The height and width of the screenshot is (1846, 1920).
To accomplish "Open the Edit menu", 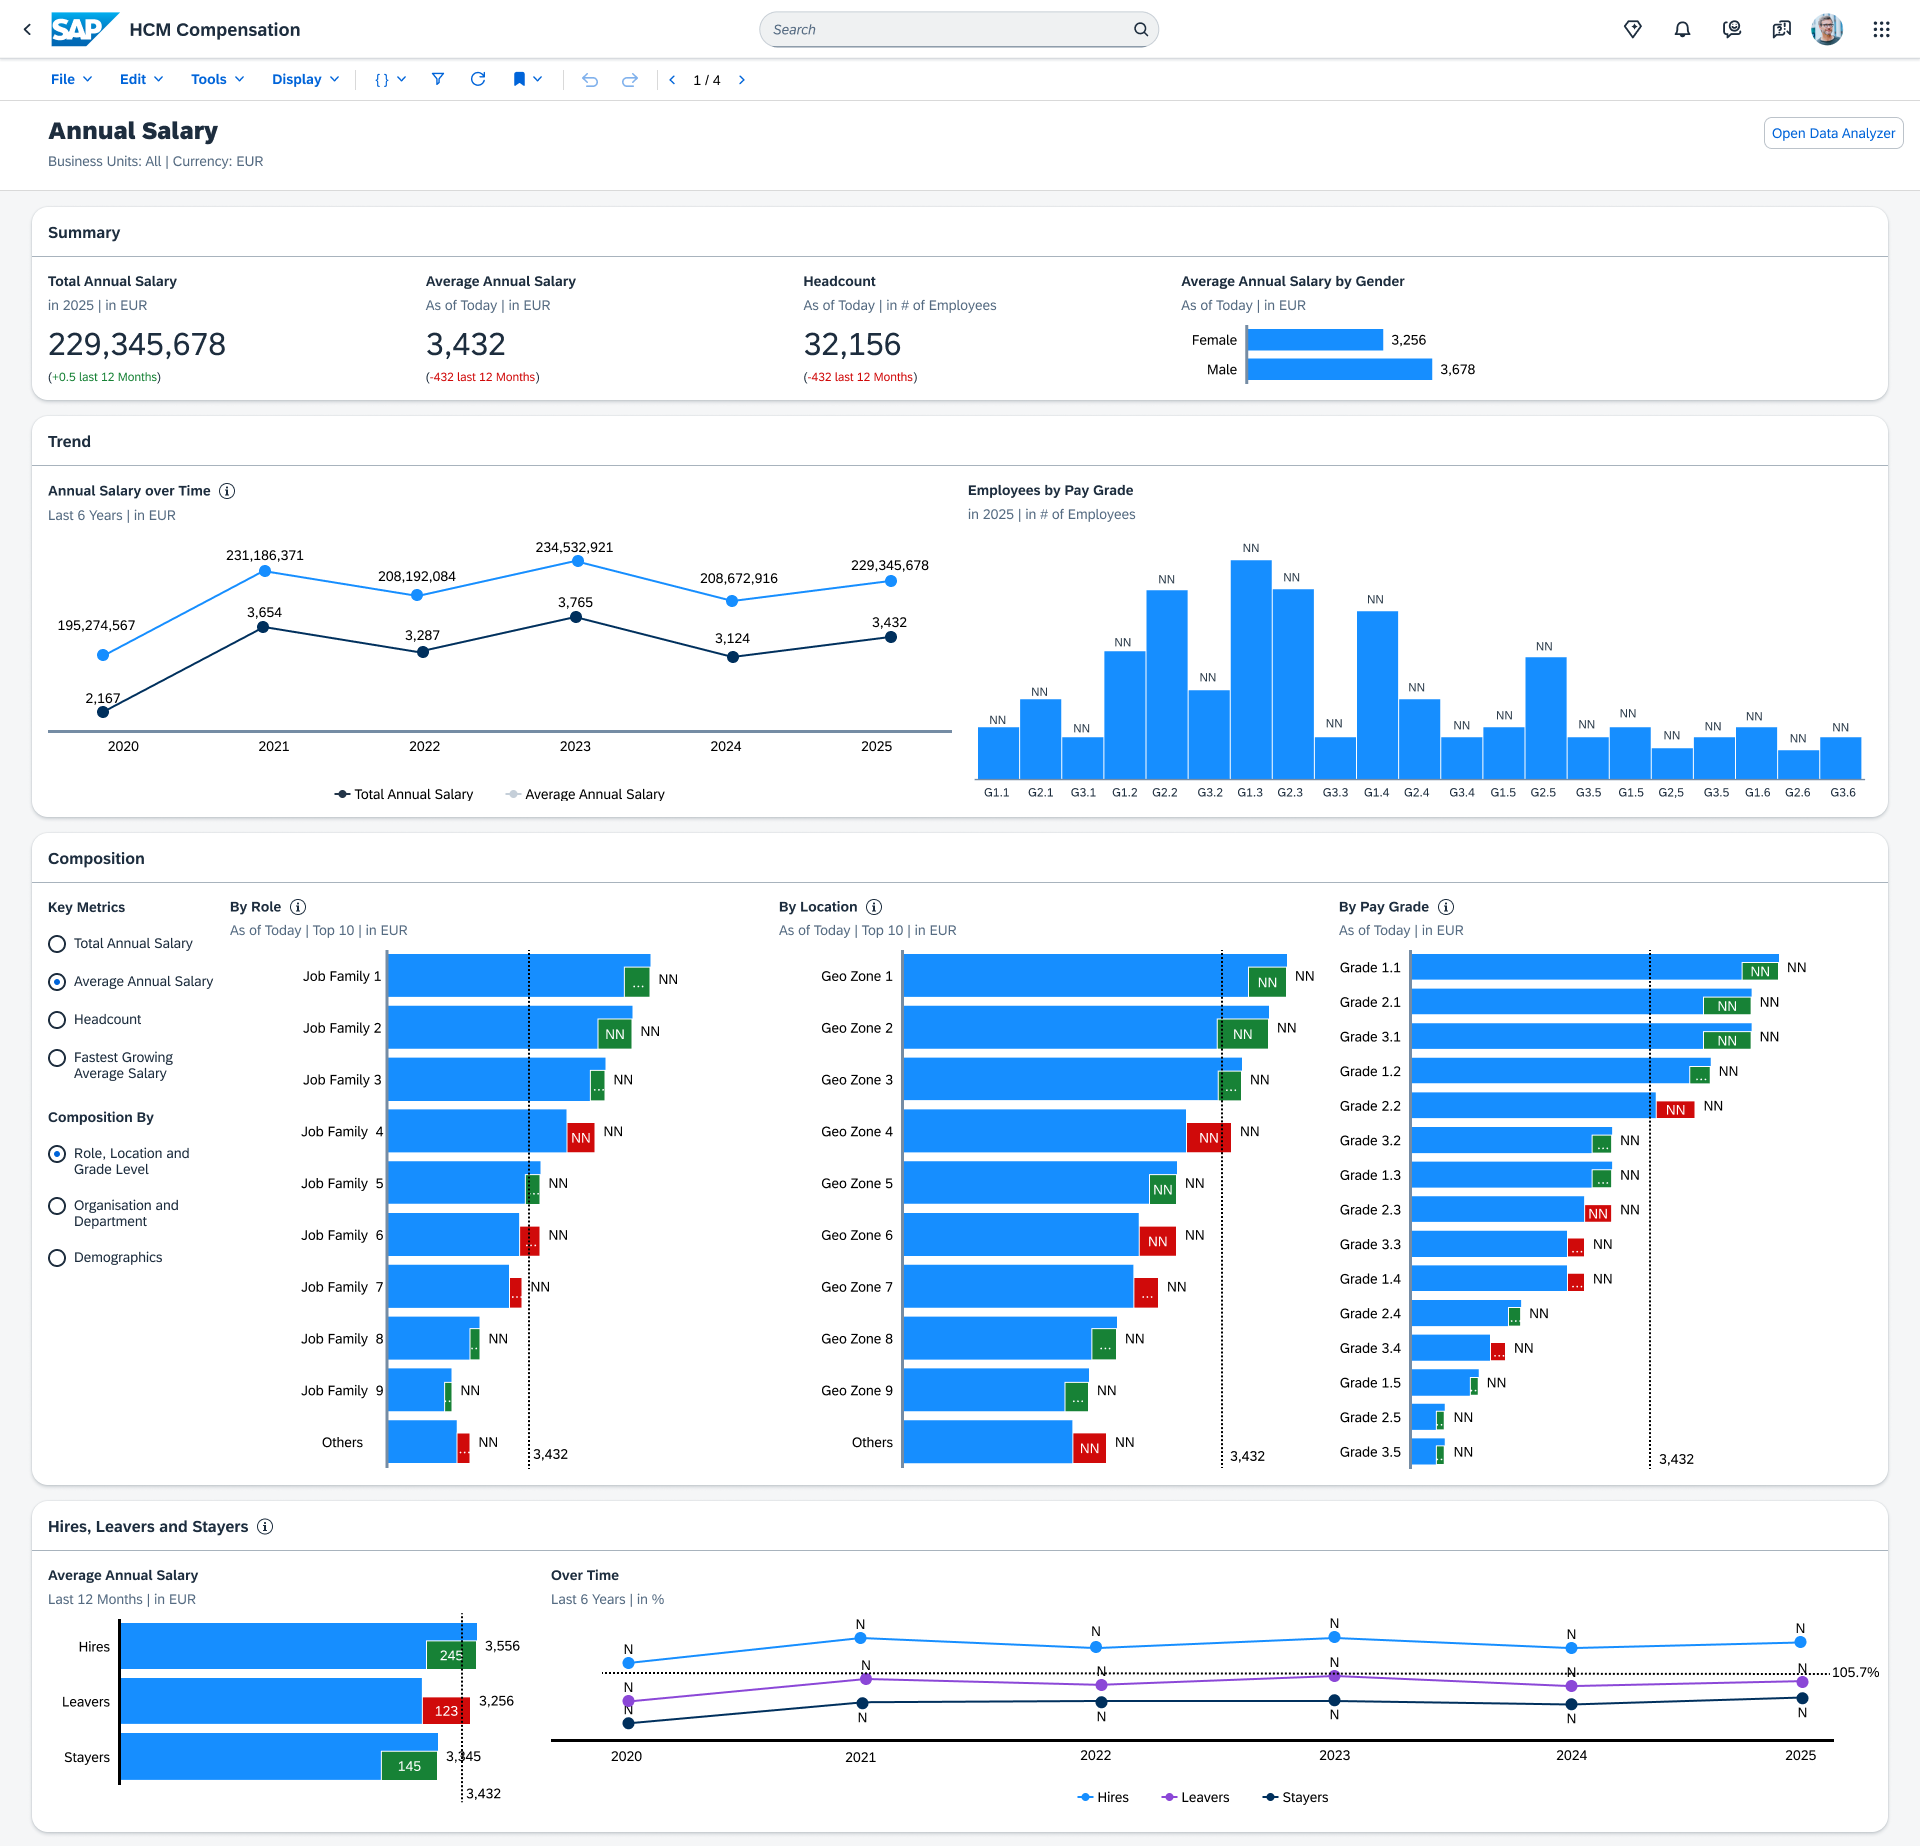I will (141, 79).
